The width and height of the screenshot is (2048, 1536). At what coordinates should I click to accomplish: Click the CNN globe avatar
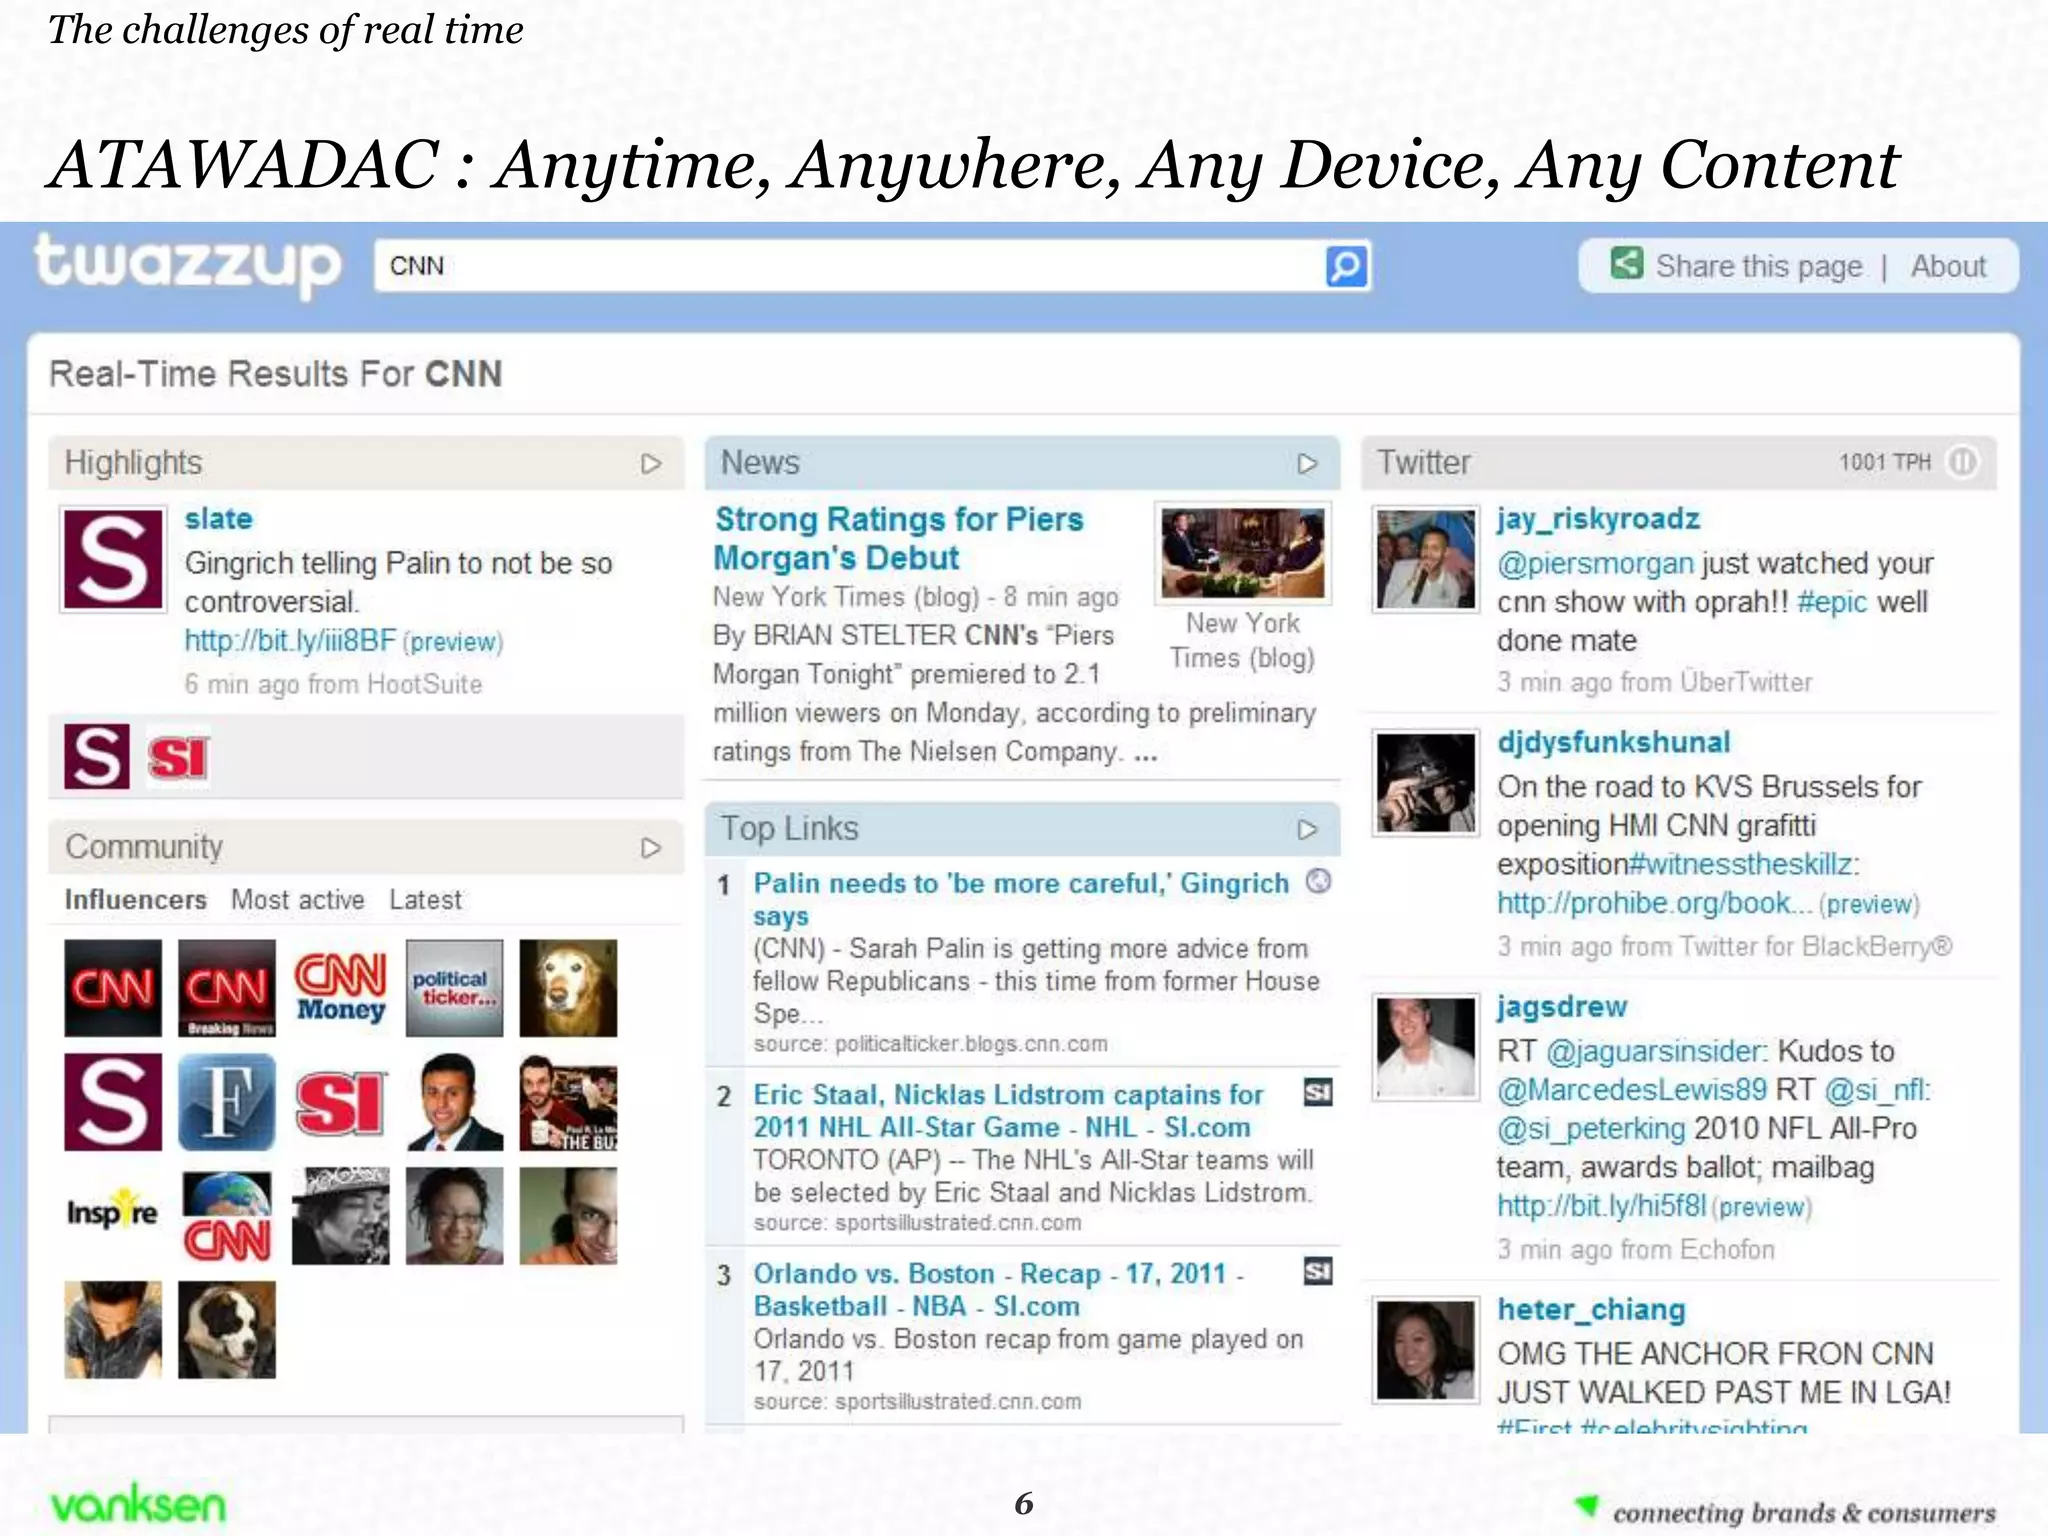(x=227, y=1216)
